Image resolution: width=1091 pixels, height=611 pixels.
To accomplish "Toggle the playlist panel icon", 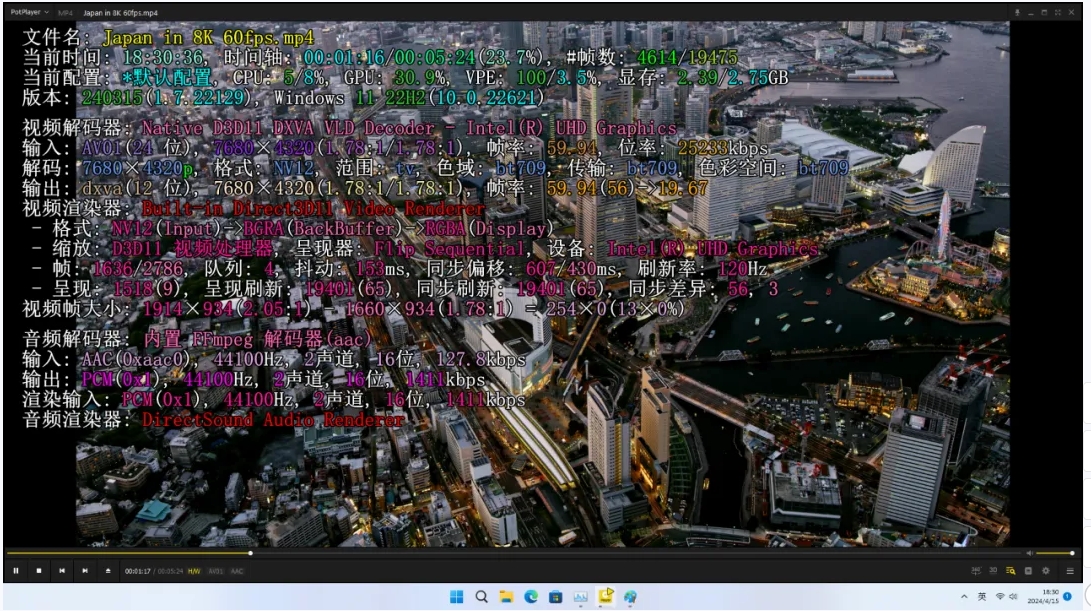I will (x=1070, y=571).
